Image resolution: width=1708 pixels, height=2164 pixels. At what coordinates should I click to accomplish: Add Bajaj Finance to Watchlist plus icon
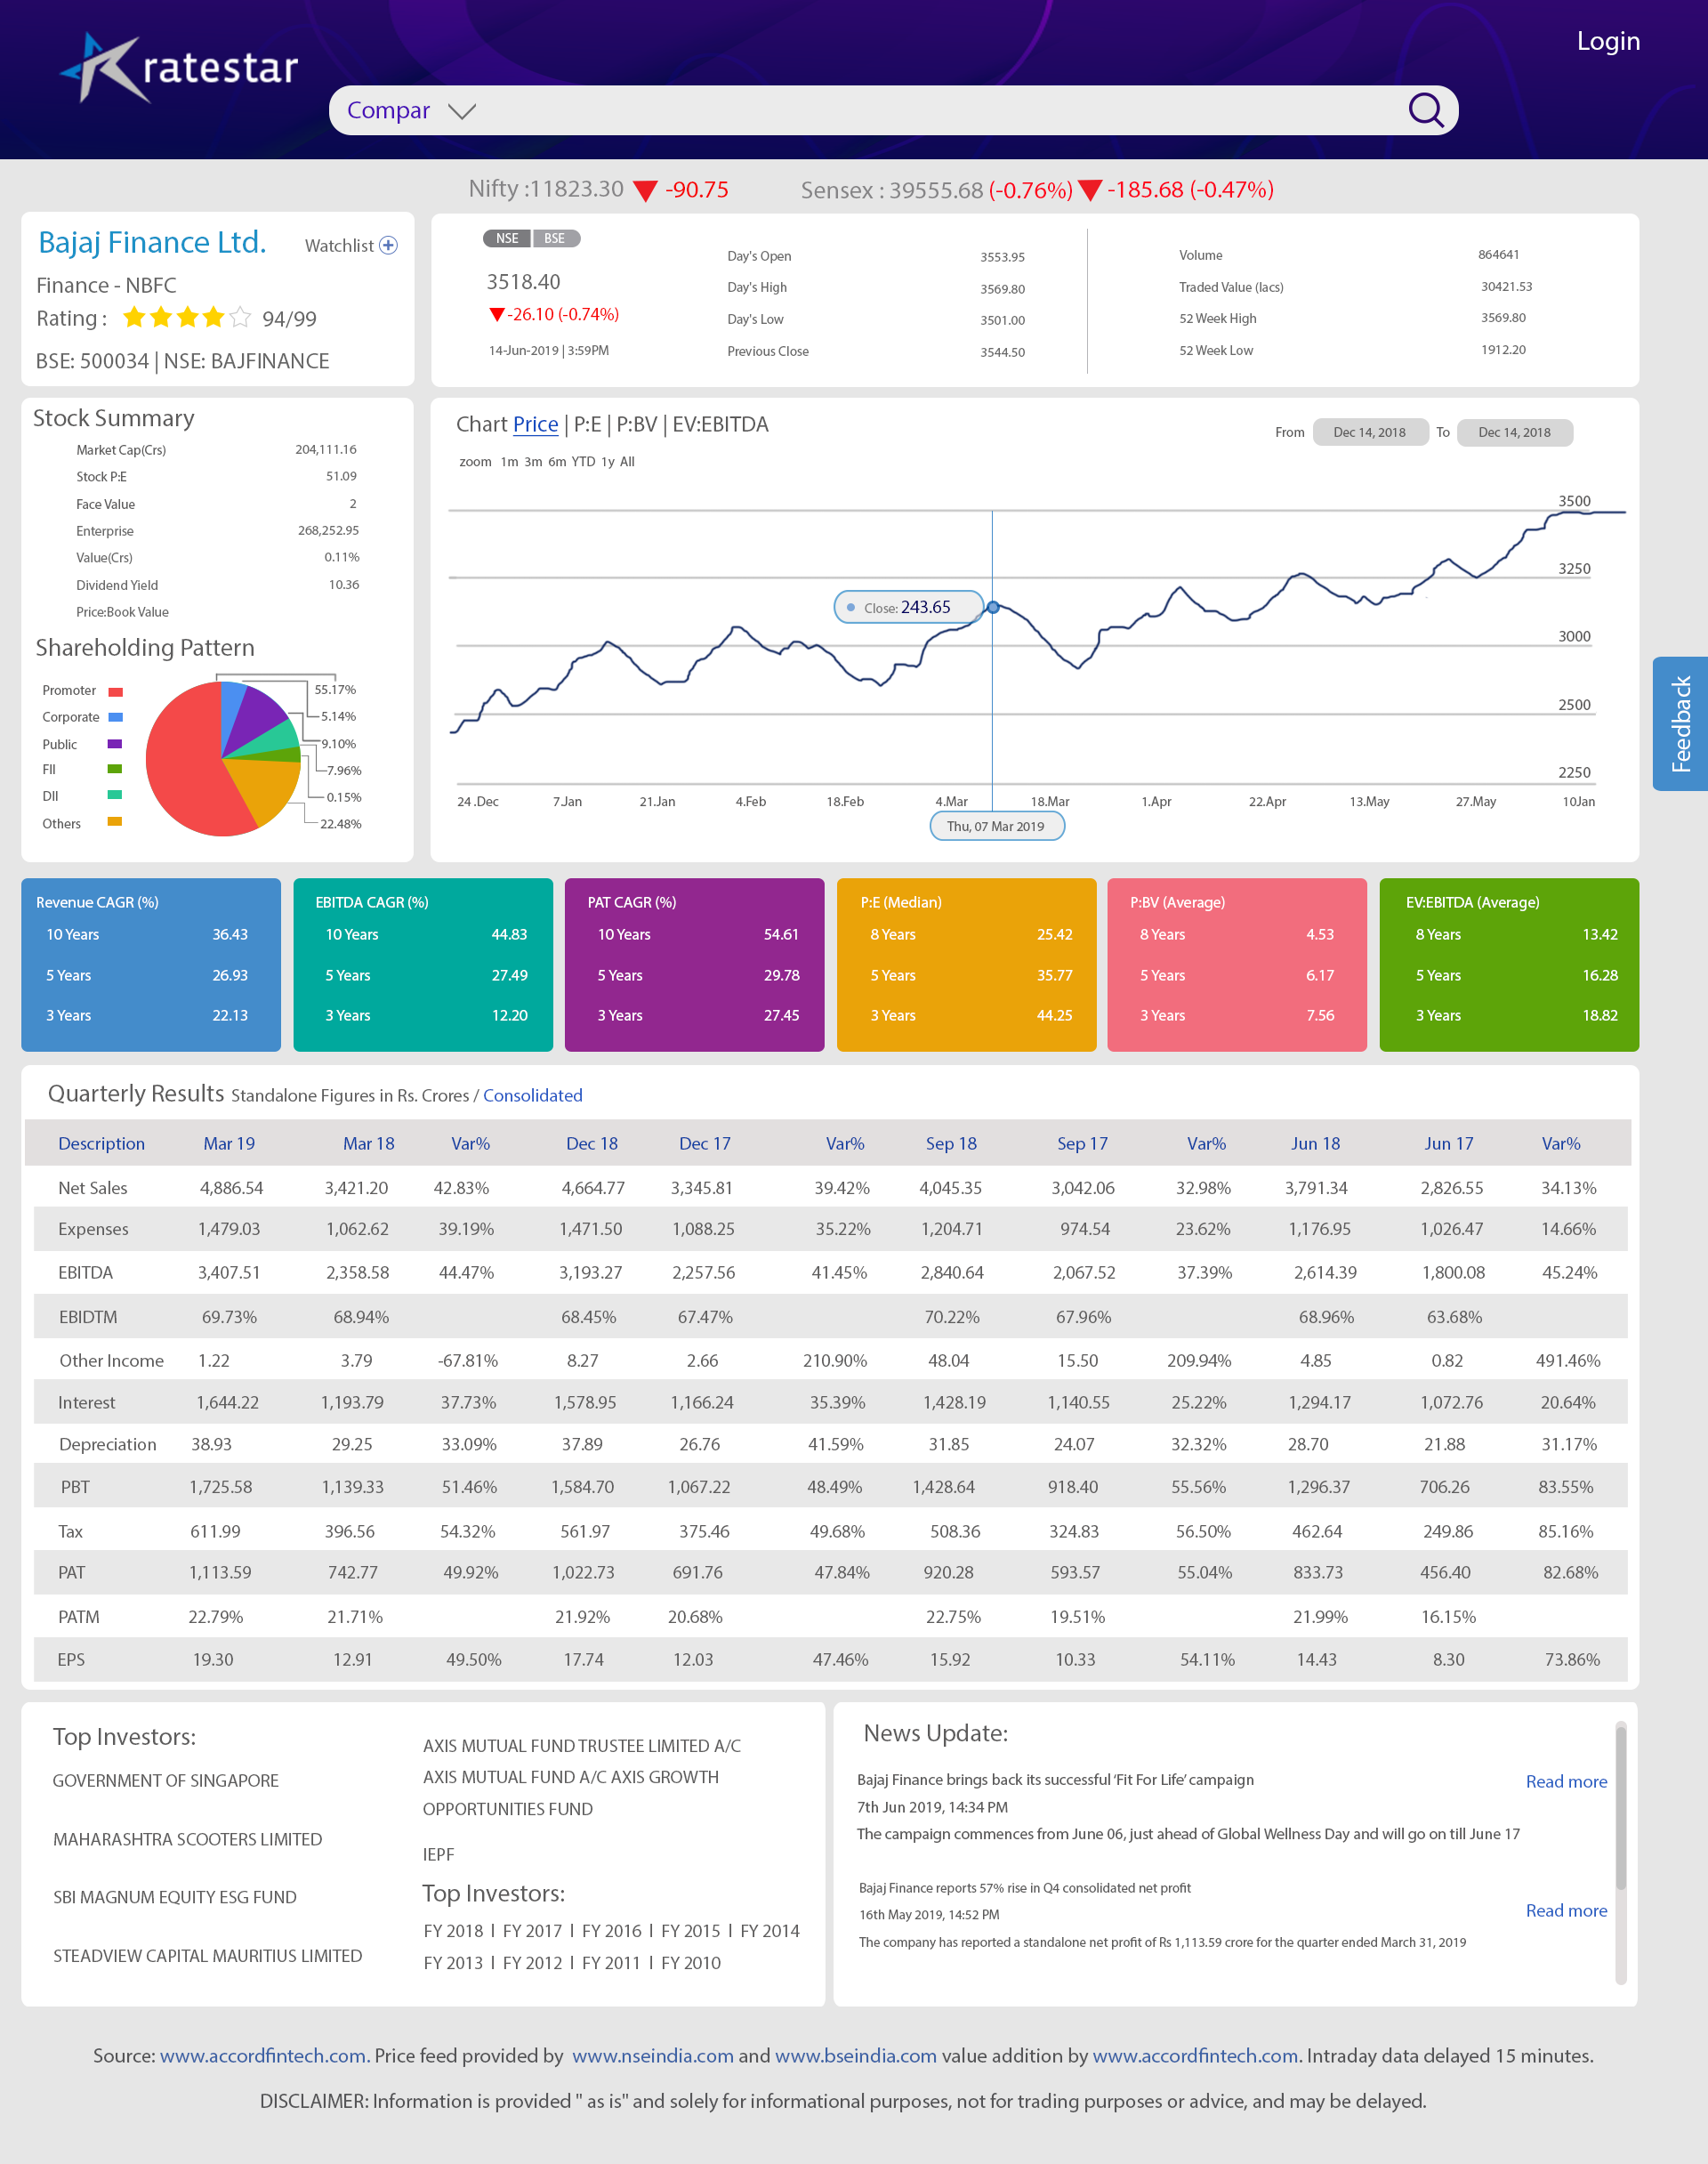coord(389,245)
